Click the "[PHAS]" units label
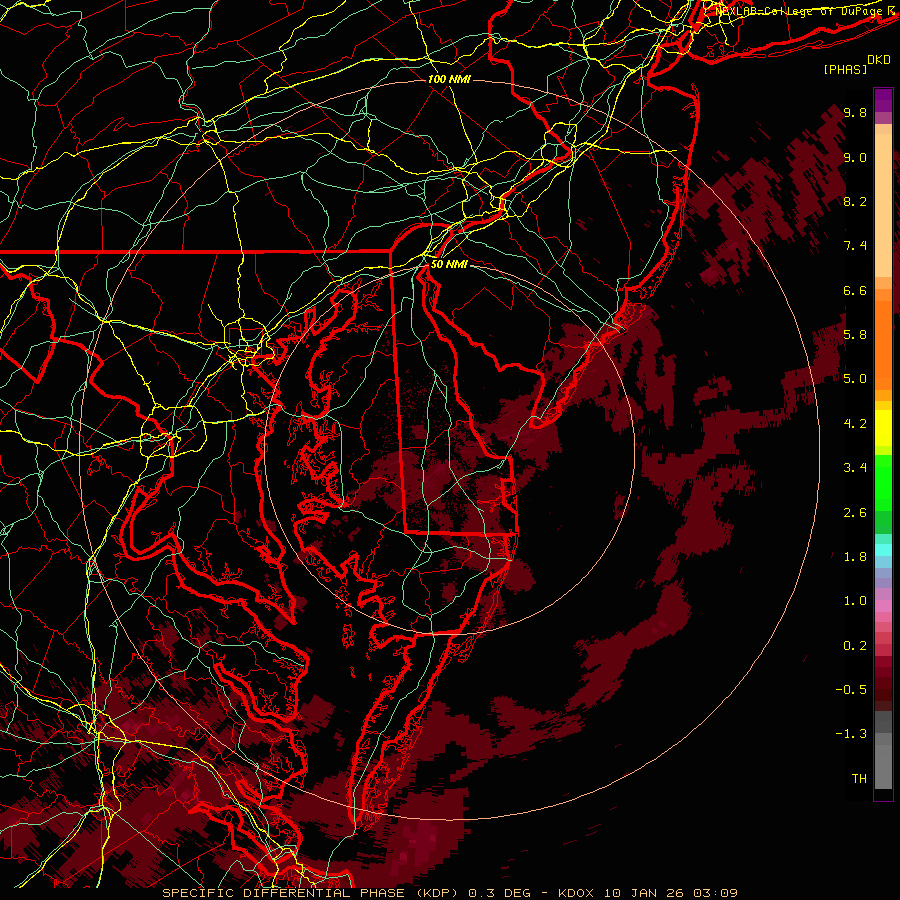 pos(845,70)
